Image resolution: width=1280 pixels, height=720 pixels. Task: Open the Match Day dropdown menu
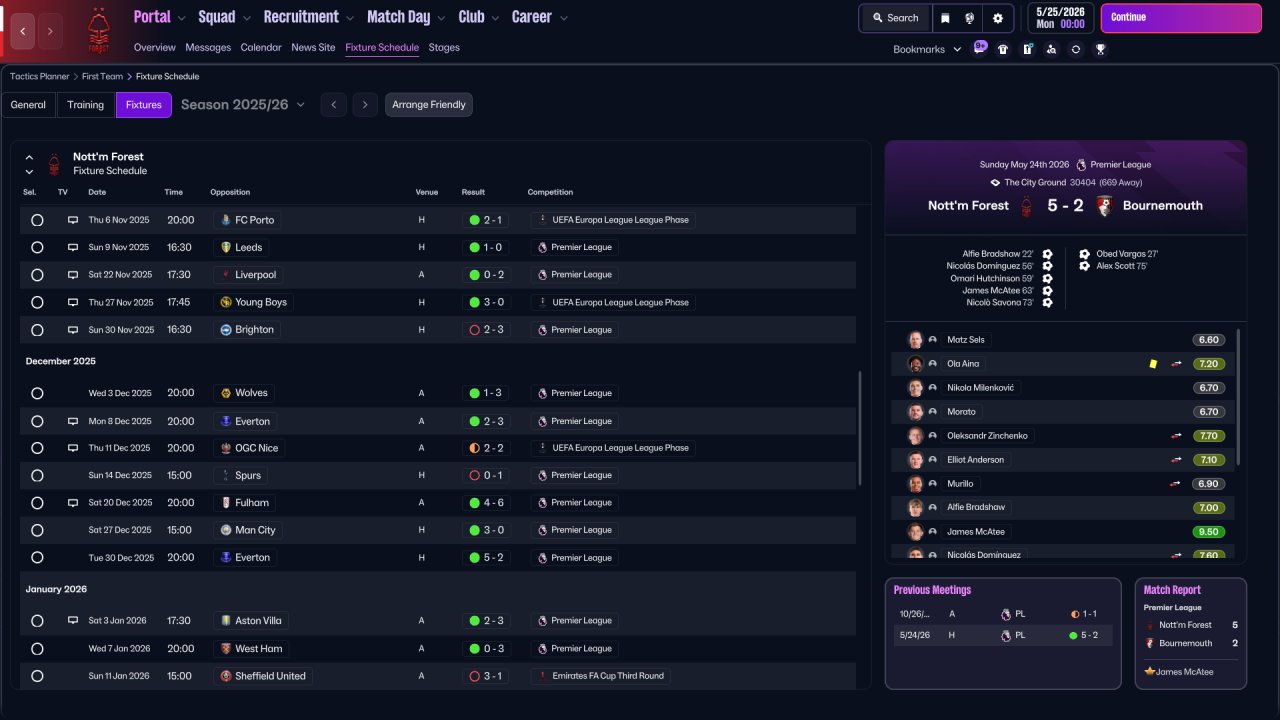pyautogui.click(x=407, y=17)
